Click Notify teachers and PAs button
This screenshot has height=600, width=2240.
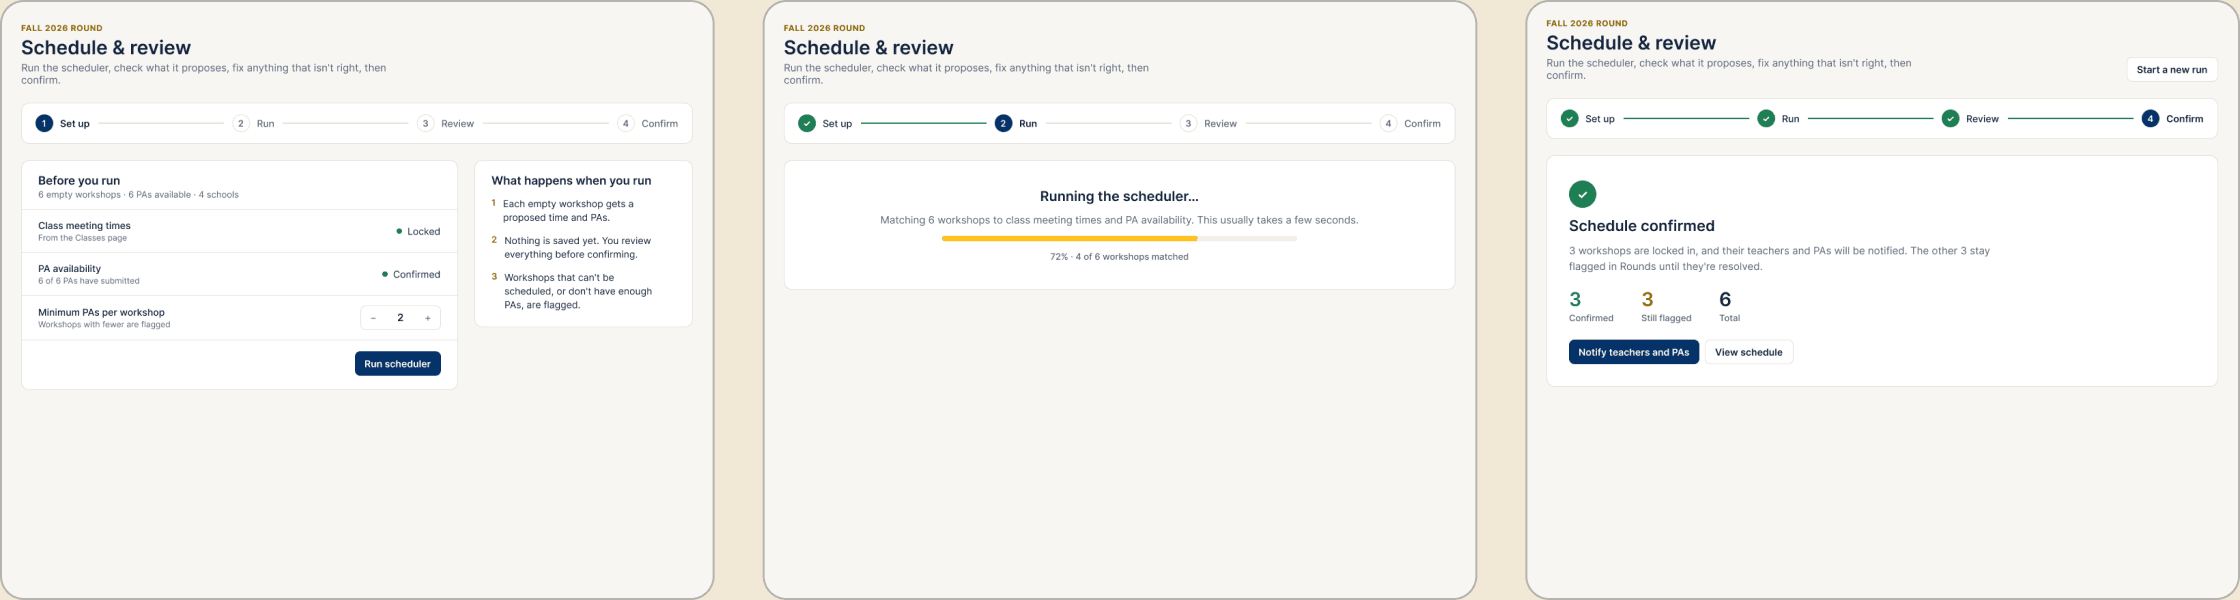click(1633, 352)
